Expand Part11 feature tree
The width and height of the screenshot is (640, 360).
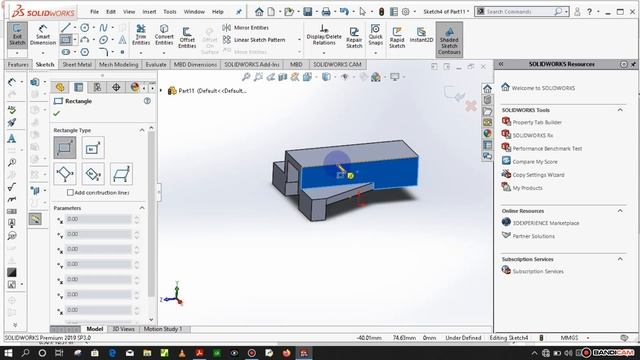pyautogui.click(x=161, y=91)
